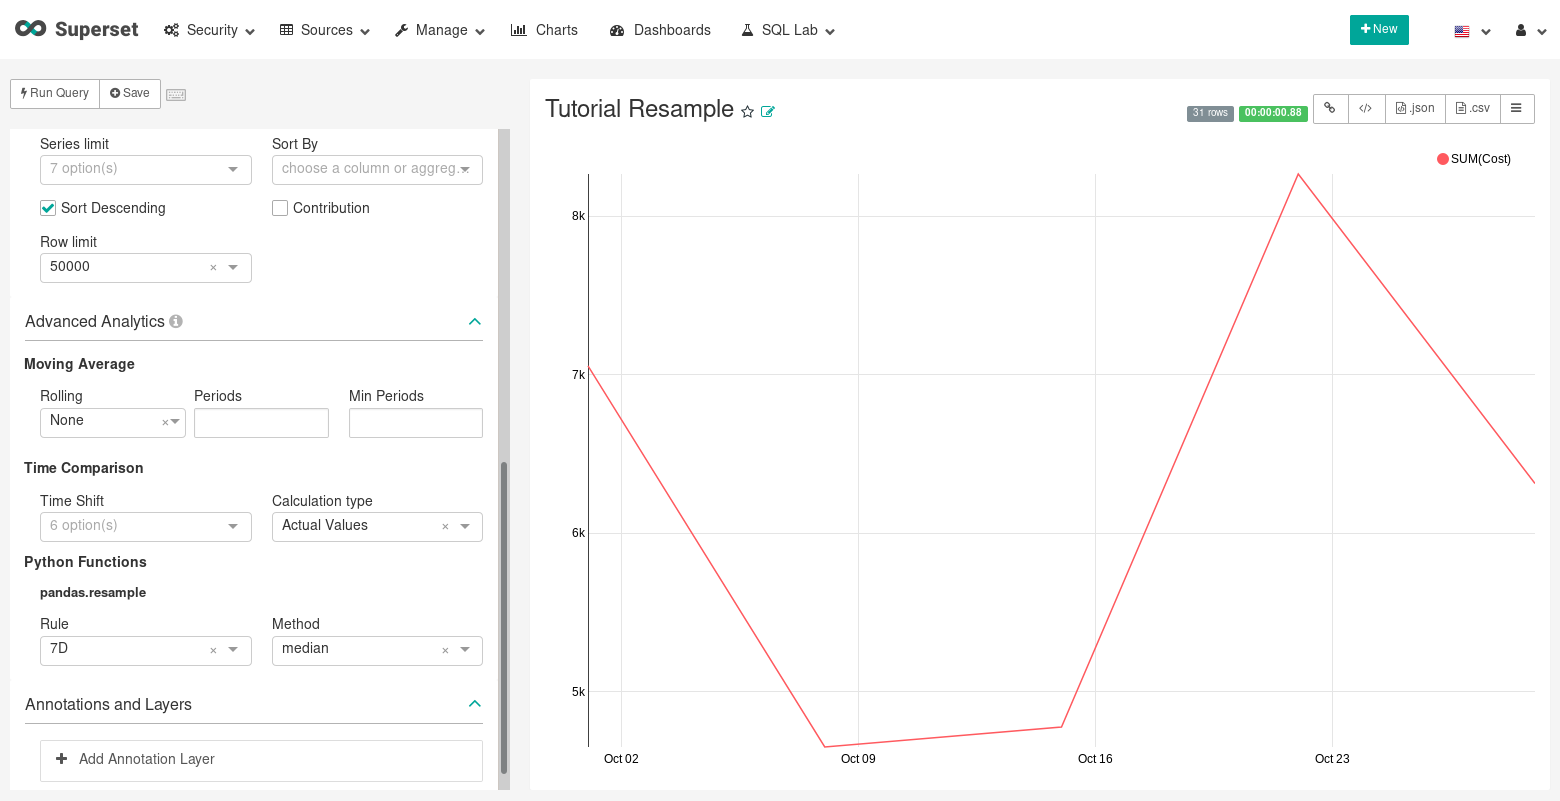This screenshot has height=801, width=1560.
Task: Click the star icon to favorite chart
Action: [x=747, y=112]
